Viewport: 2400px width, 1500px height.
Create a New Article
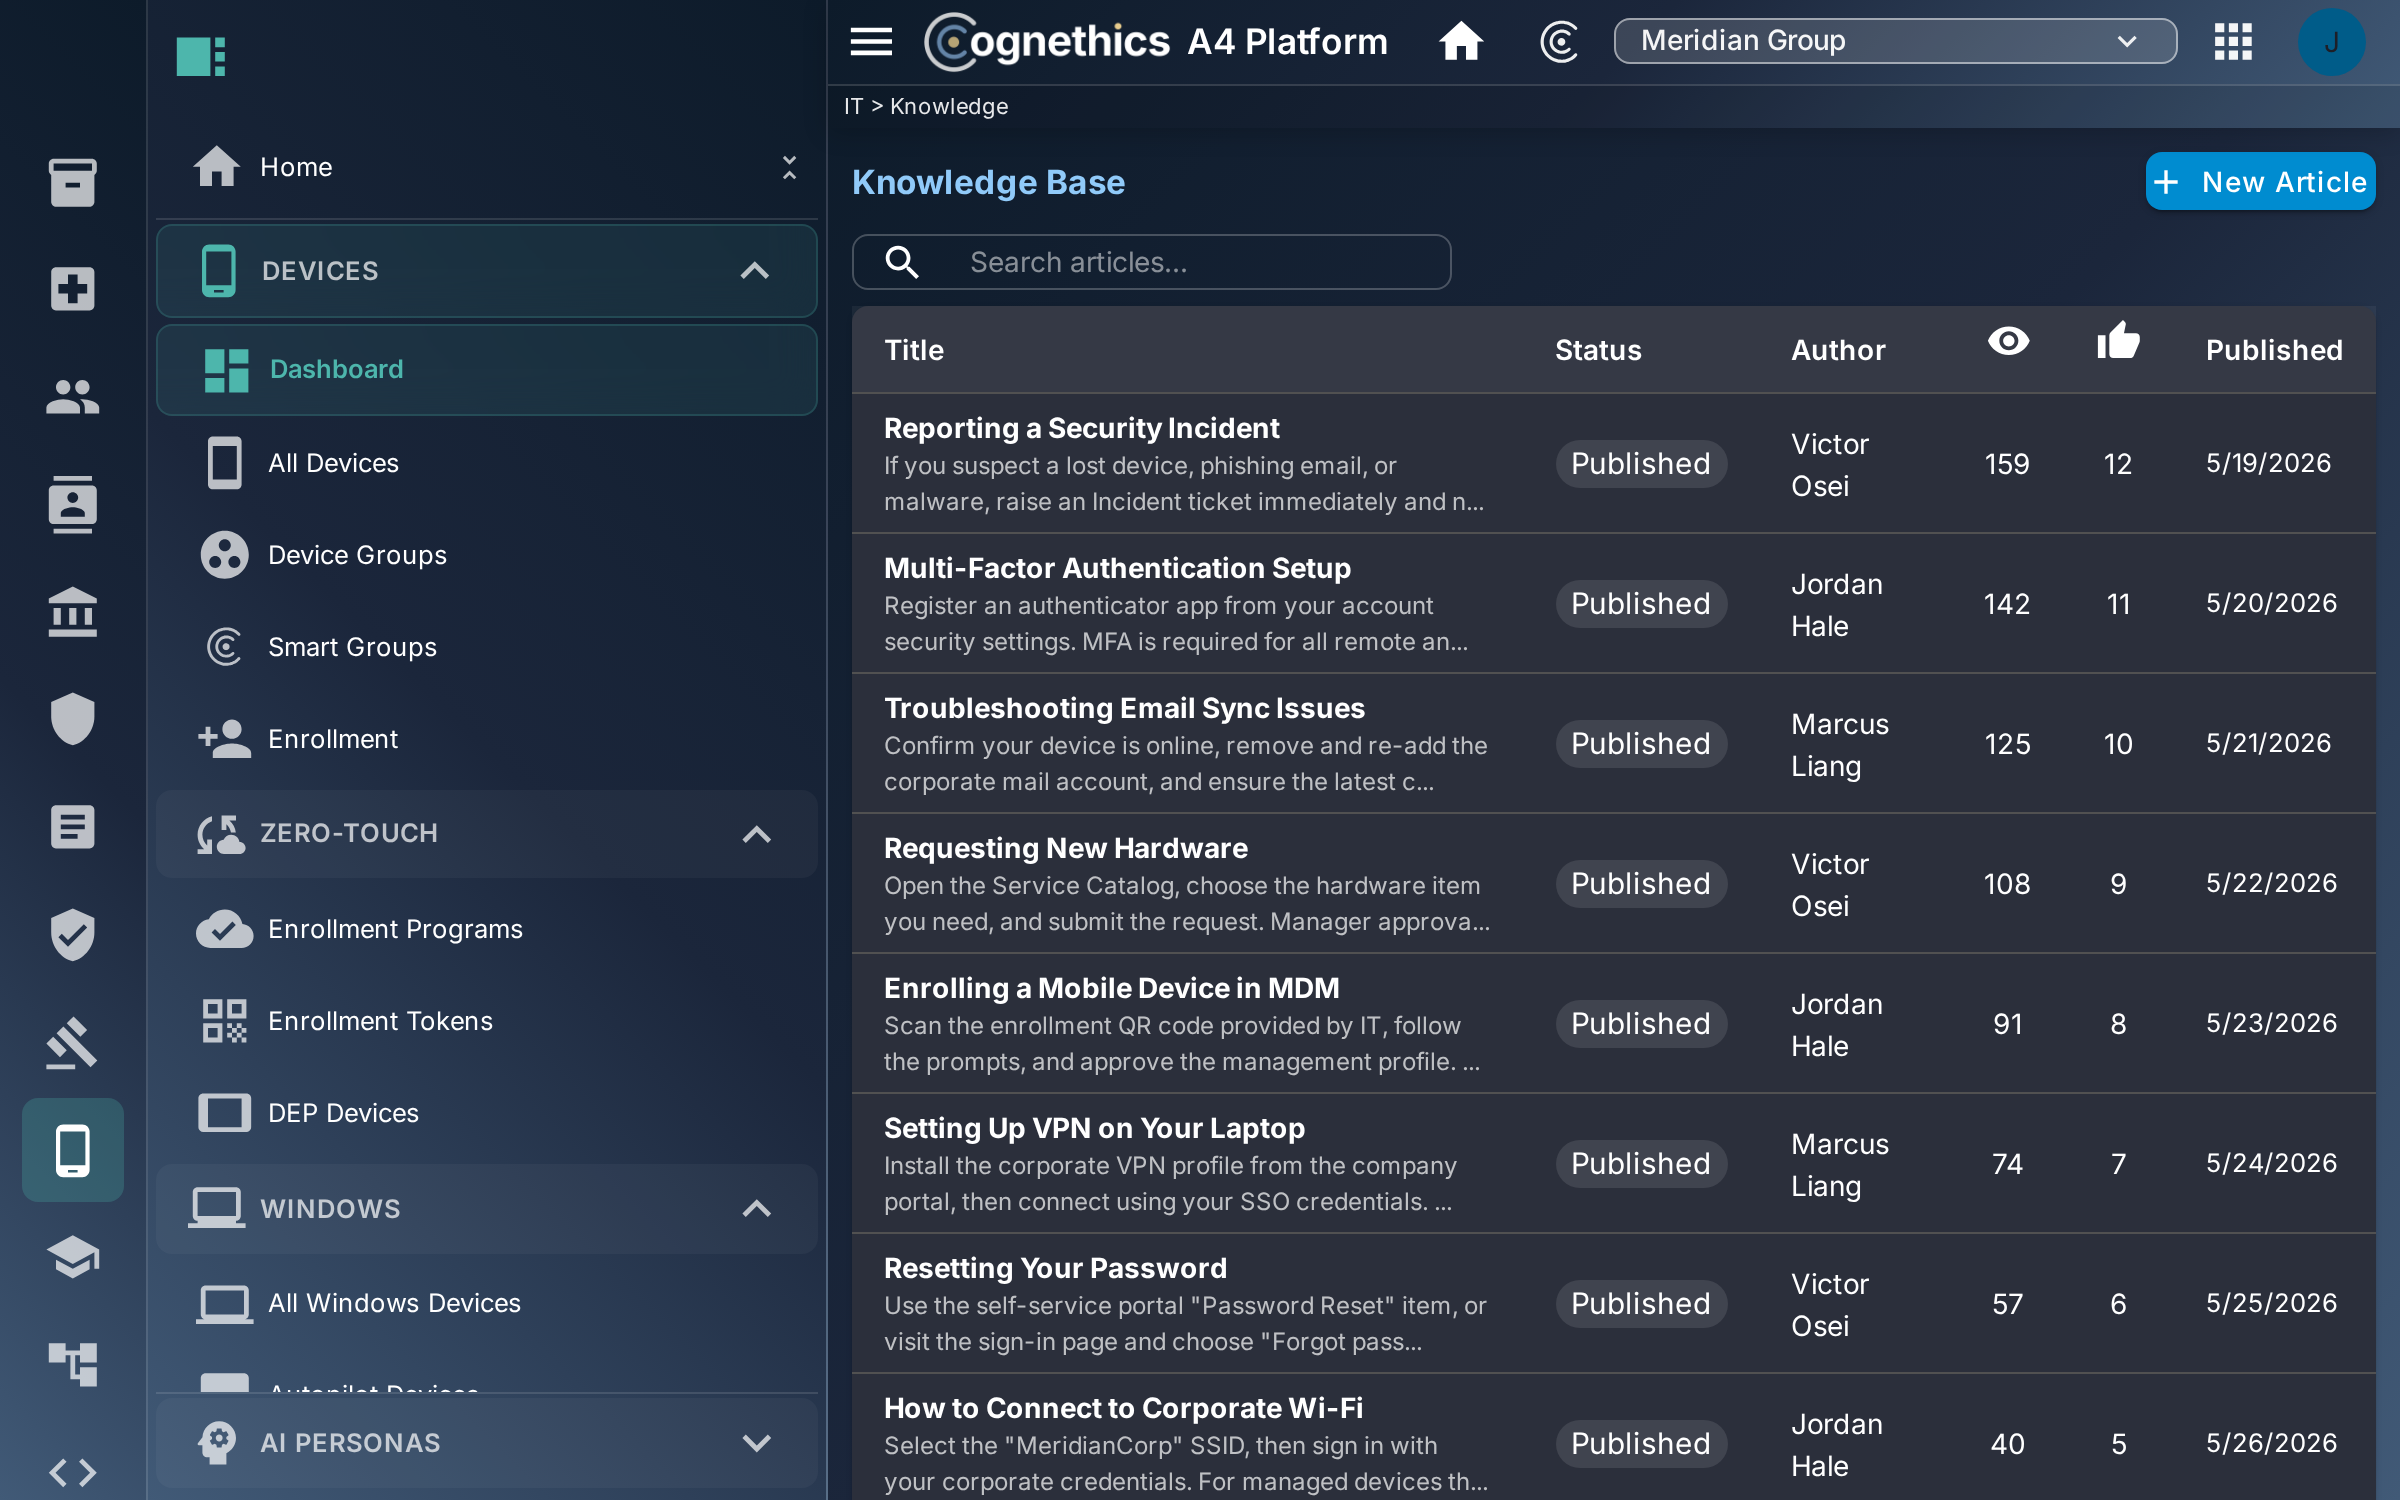click(x=2260, y=182)
